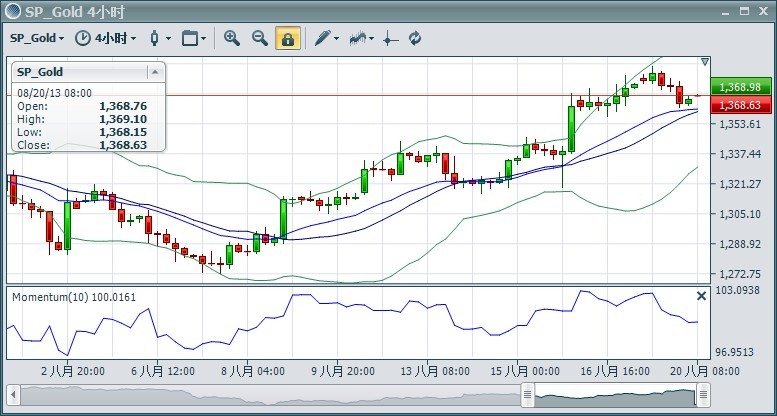777x416 pixels.
Task: Click the scrollbar left arrow
Action: 13,396
